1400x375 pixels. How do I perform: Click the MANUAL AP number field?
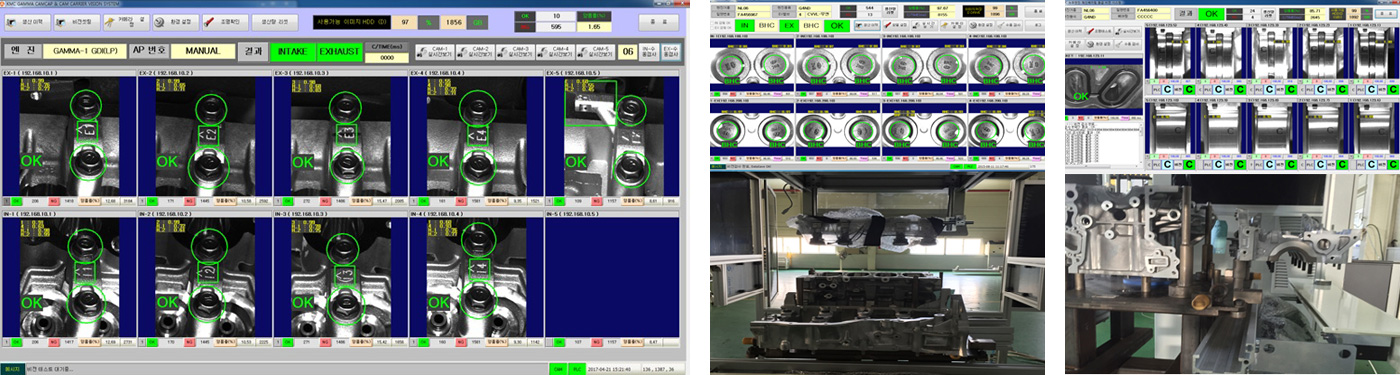pyautogui.click(x=203, y=51)
